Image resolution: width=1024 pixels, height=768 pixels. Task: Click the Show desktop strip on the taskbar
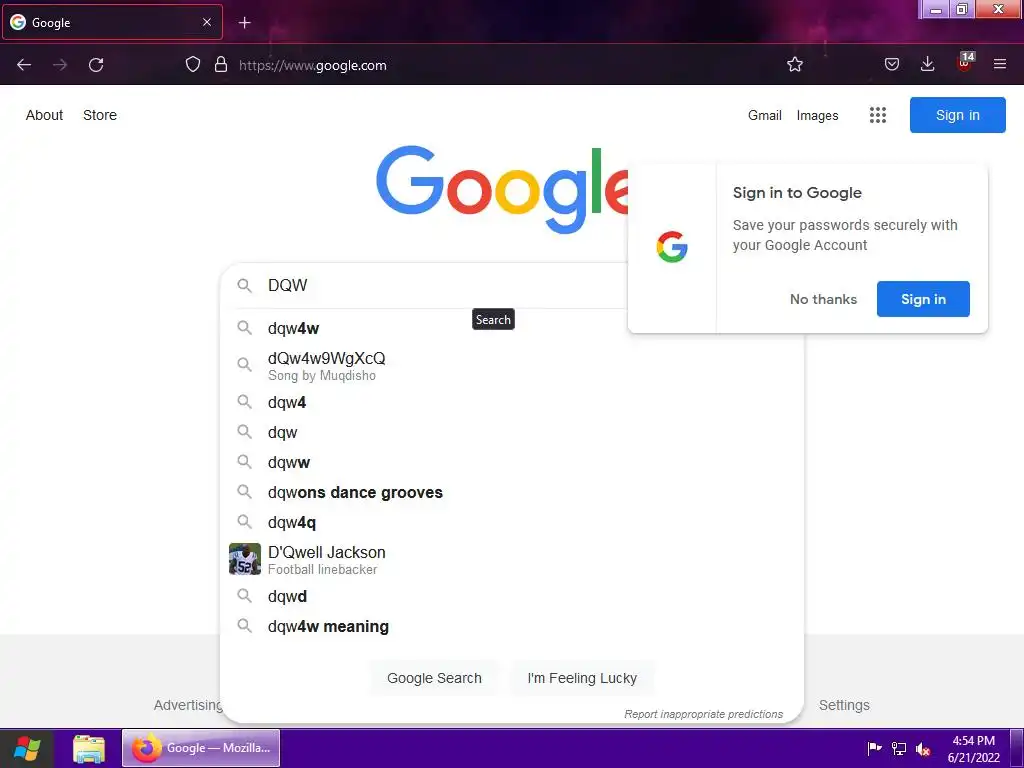point(1017,748)
